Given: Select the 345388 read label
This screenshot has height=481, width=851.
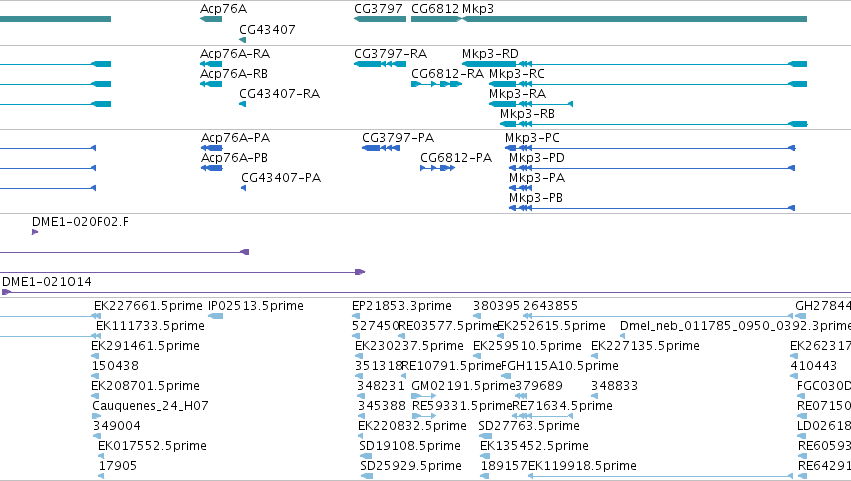Looking at the screenshot, I should click(x=382, y=407).
